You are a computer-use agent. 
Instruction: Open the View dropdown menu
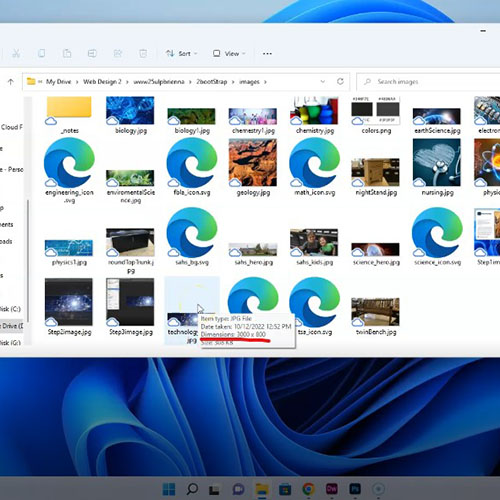[x=229, y=53]
